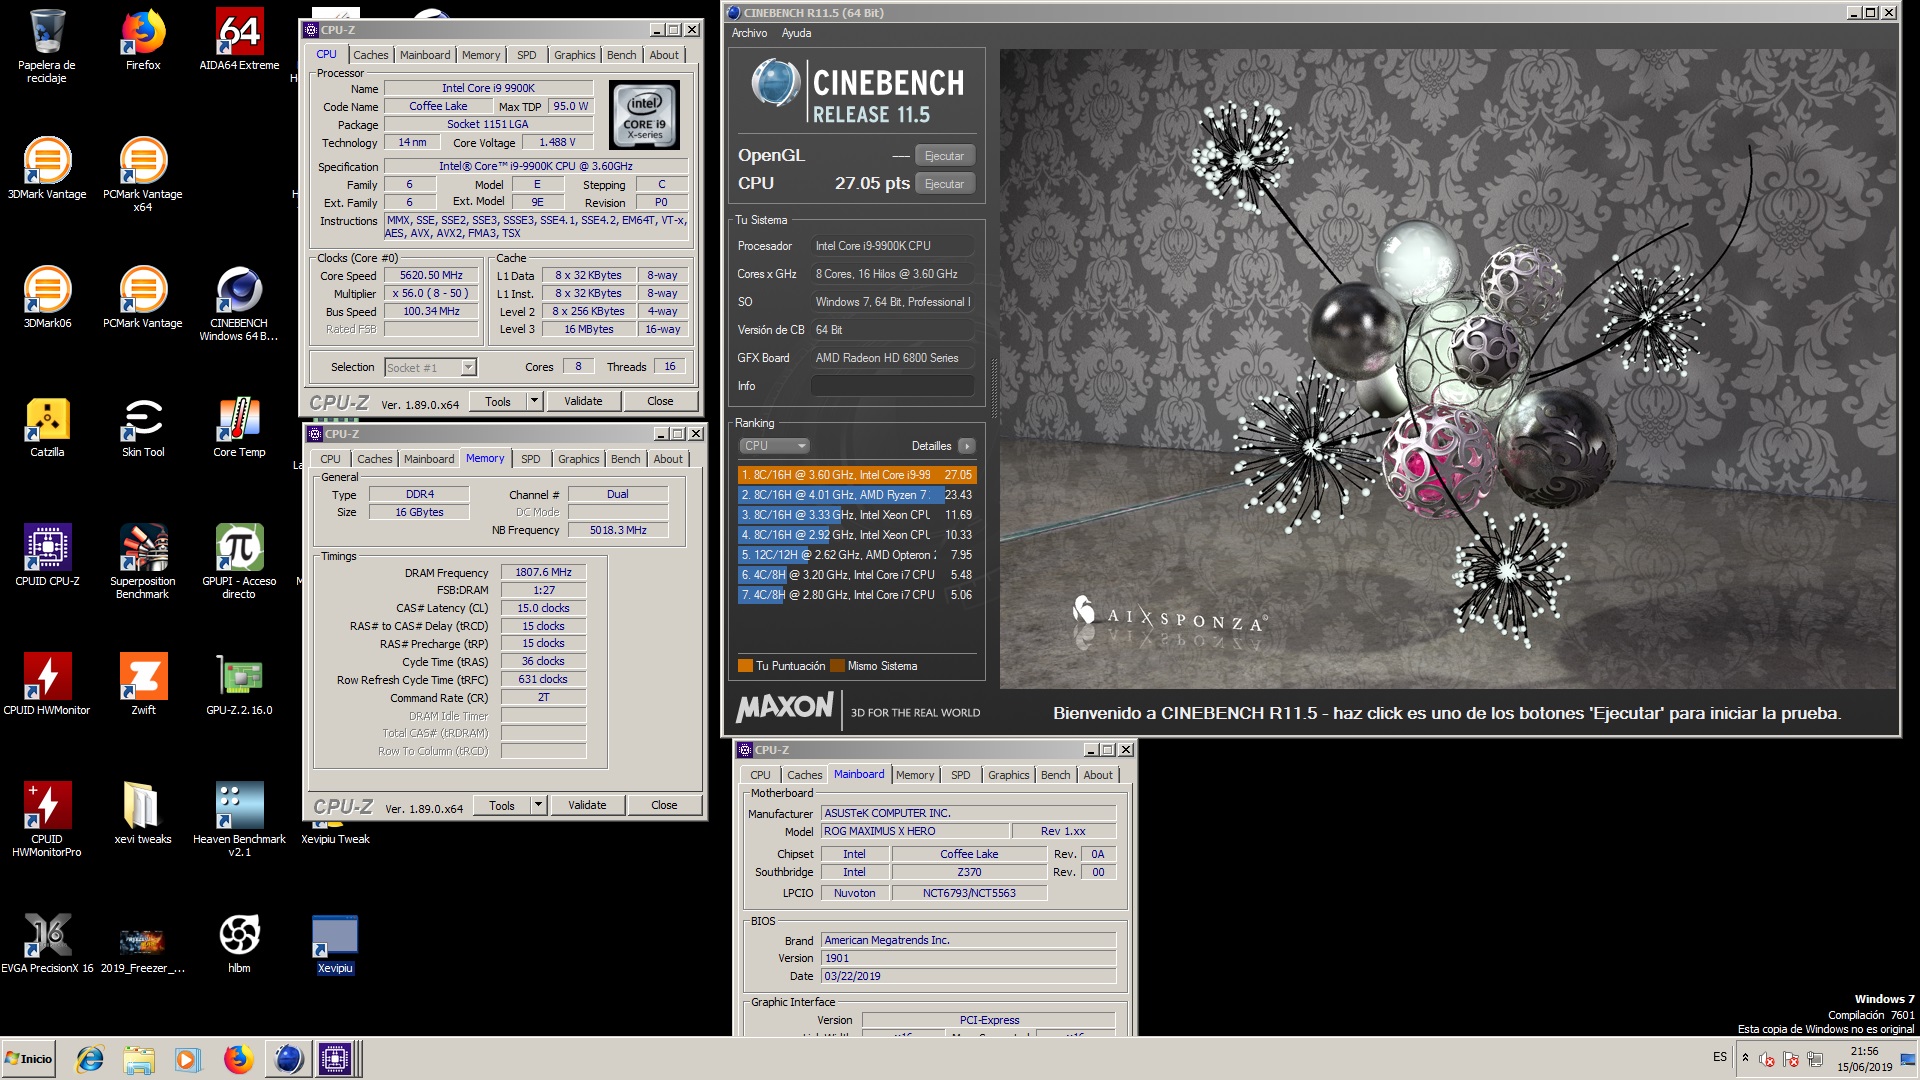This screenshot has width=1920, height=1080.
Task: Switch to Caches tab in CPU-Z CPU window
Action: point(370,55)
